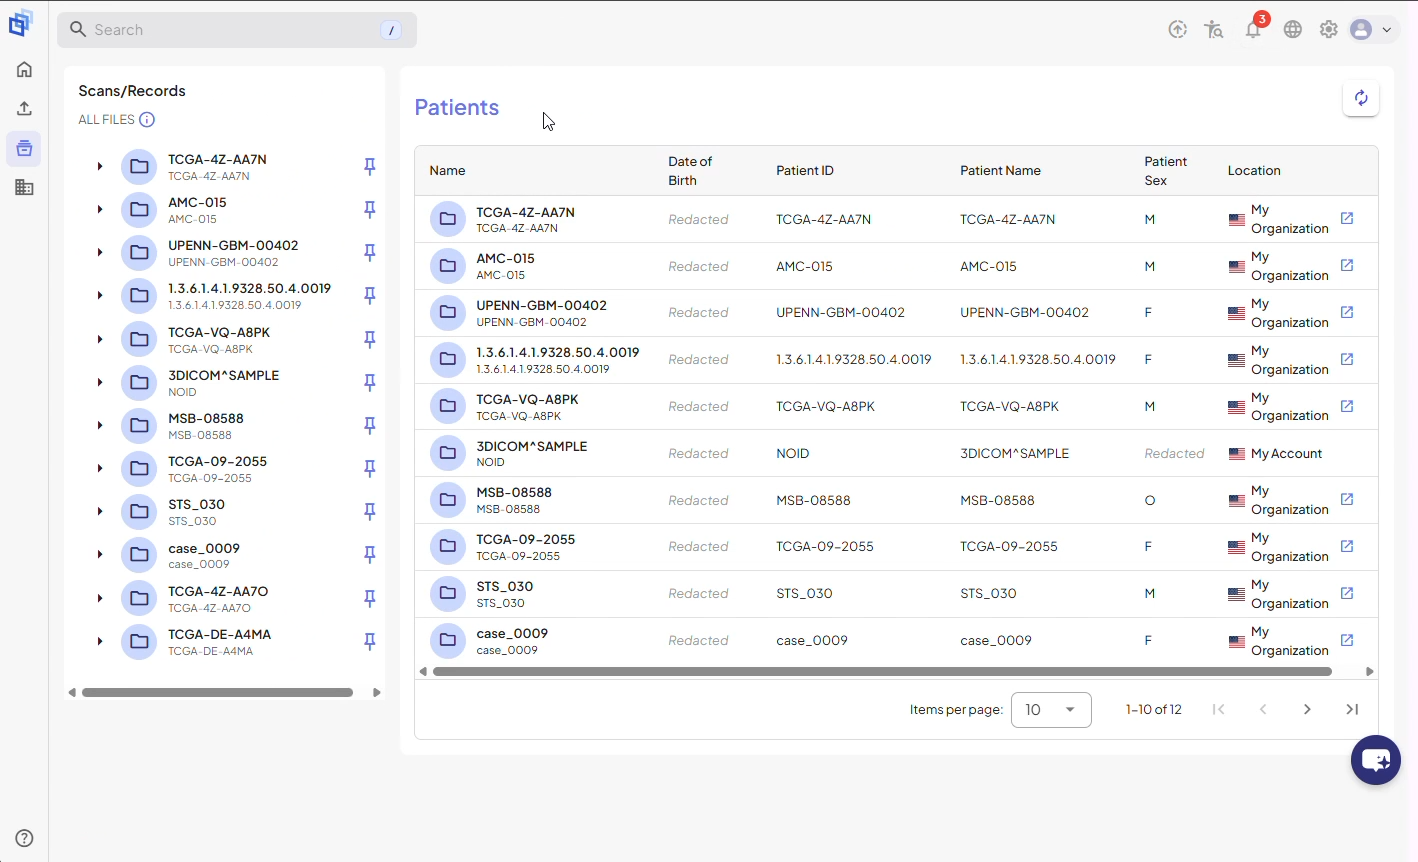Open the user account menu

click(x=1371, y=30)
